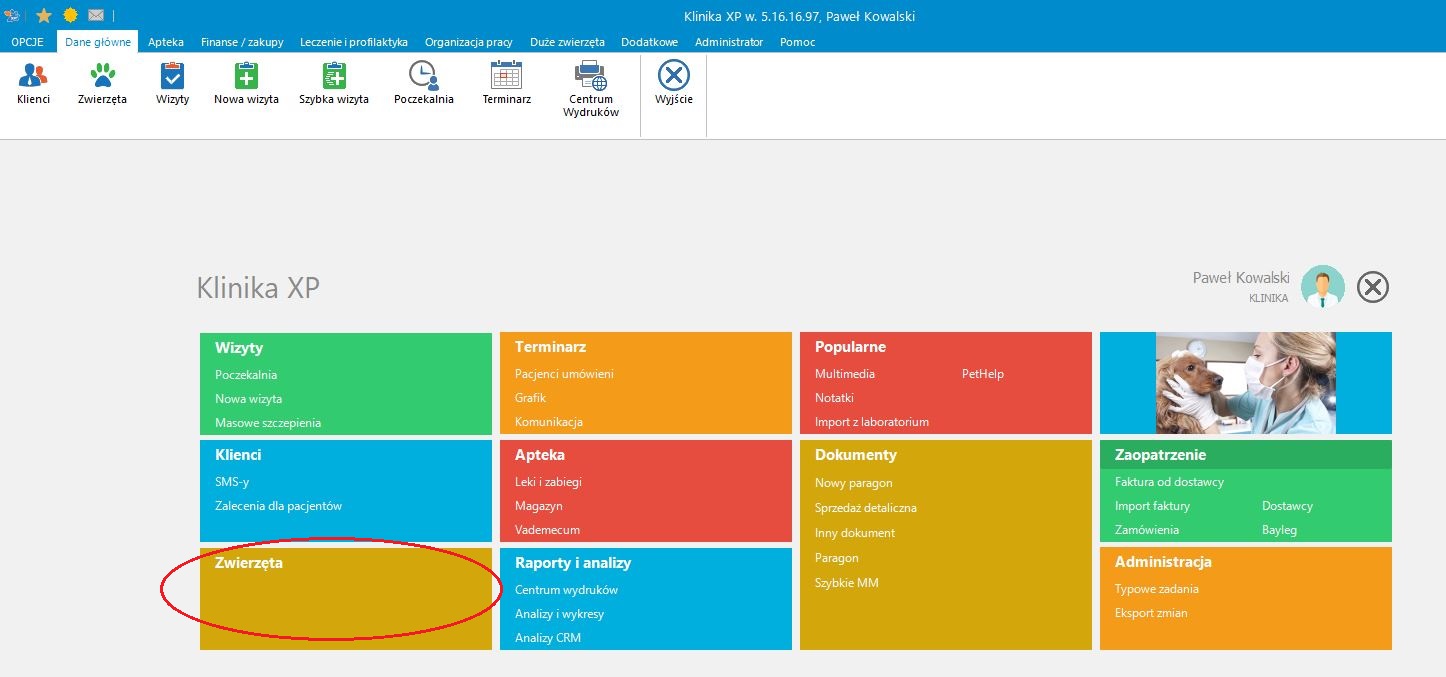Open the SMS-y link

click(232, 482)
